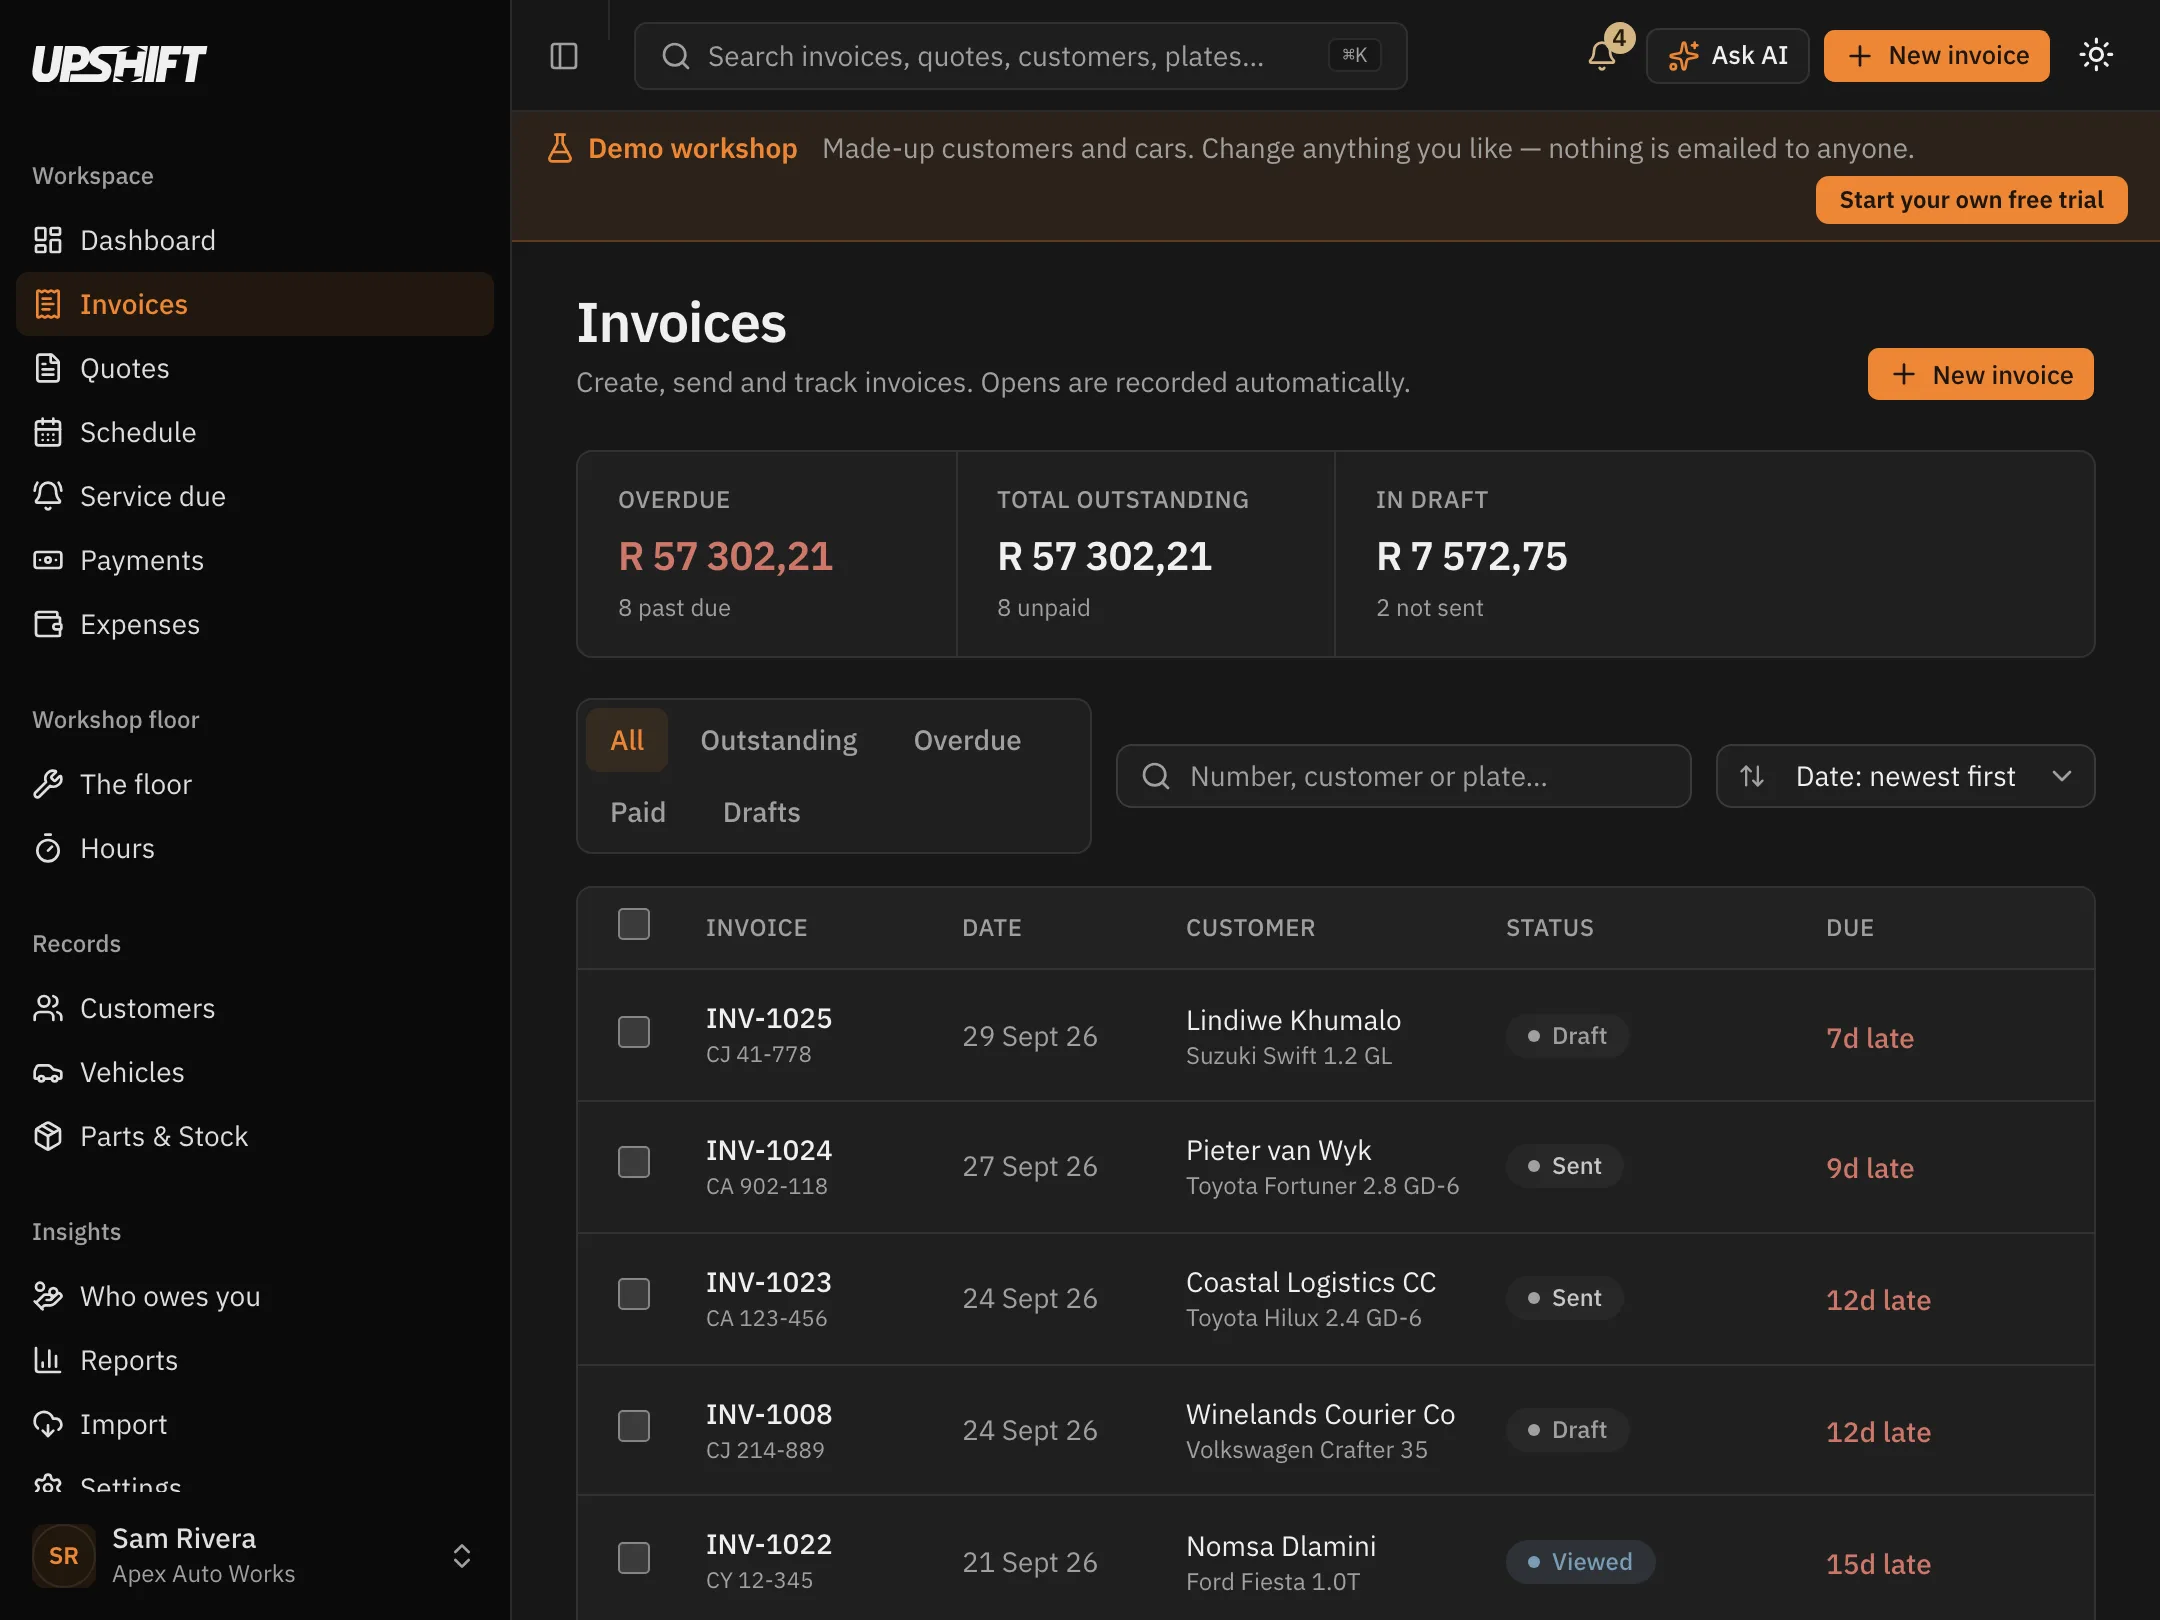
Task: Open Parts & Stock
Action: point(255,1136)
